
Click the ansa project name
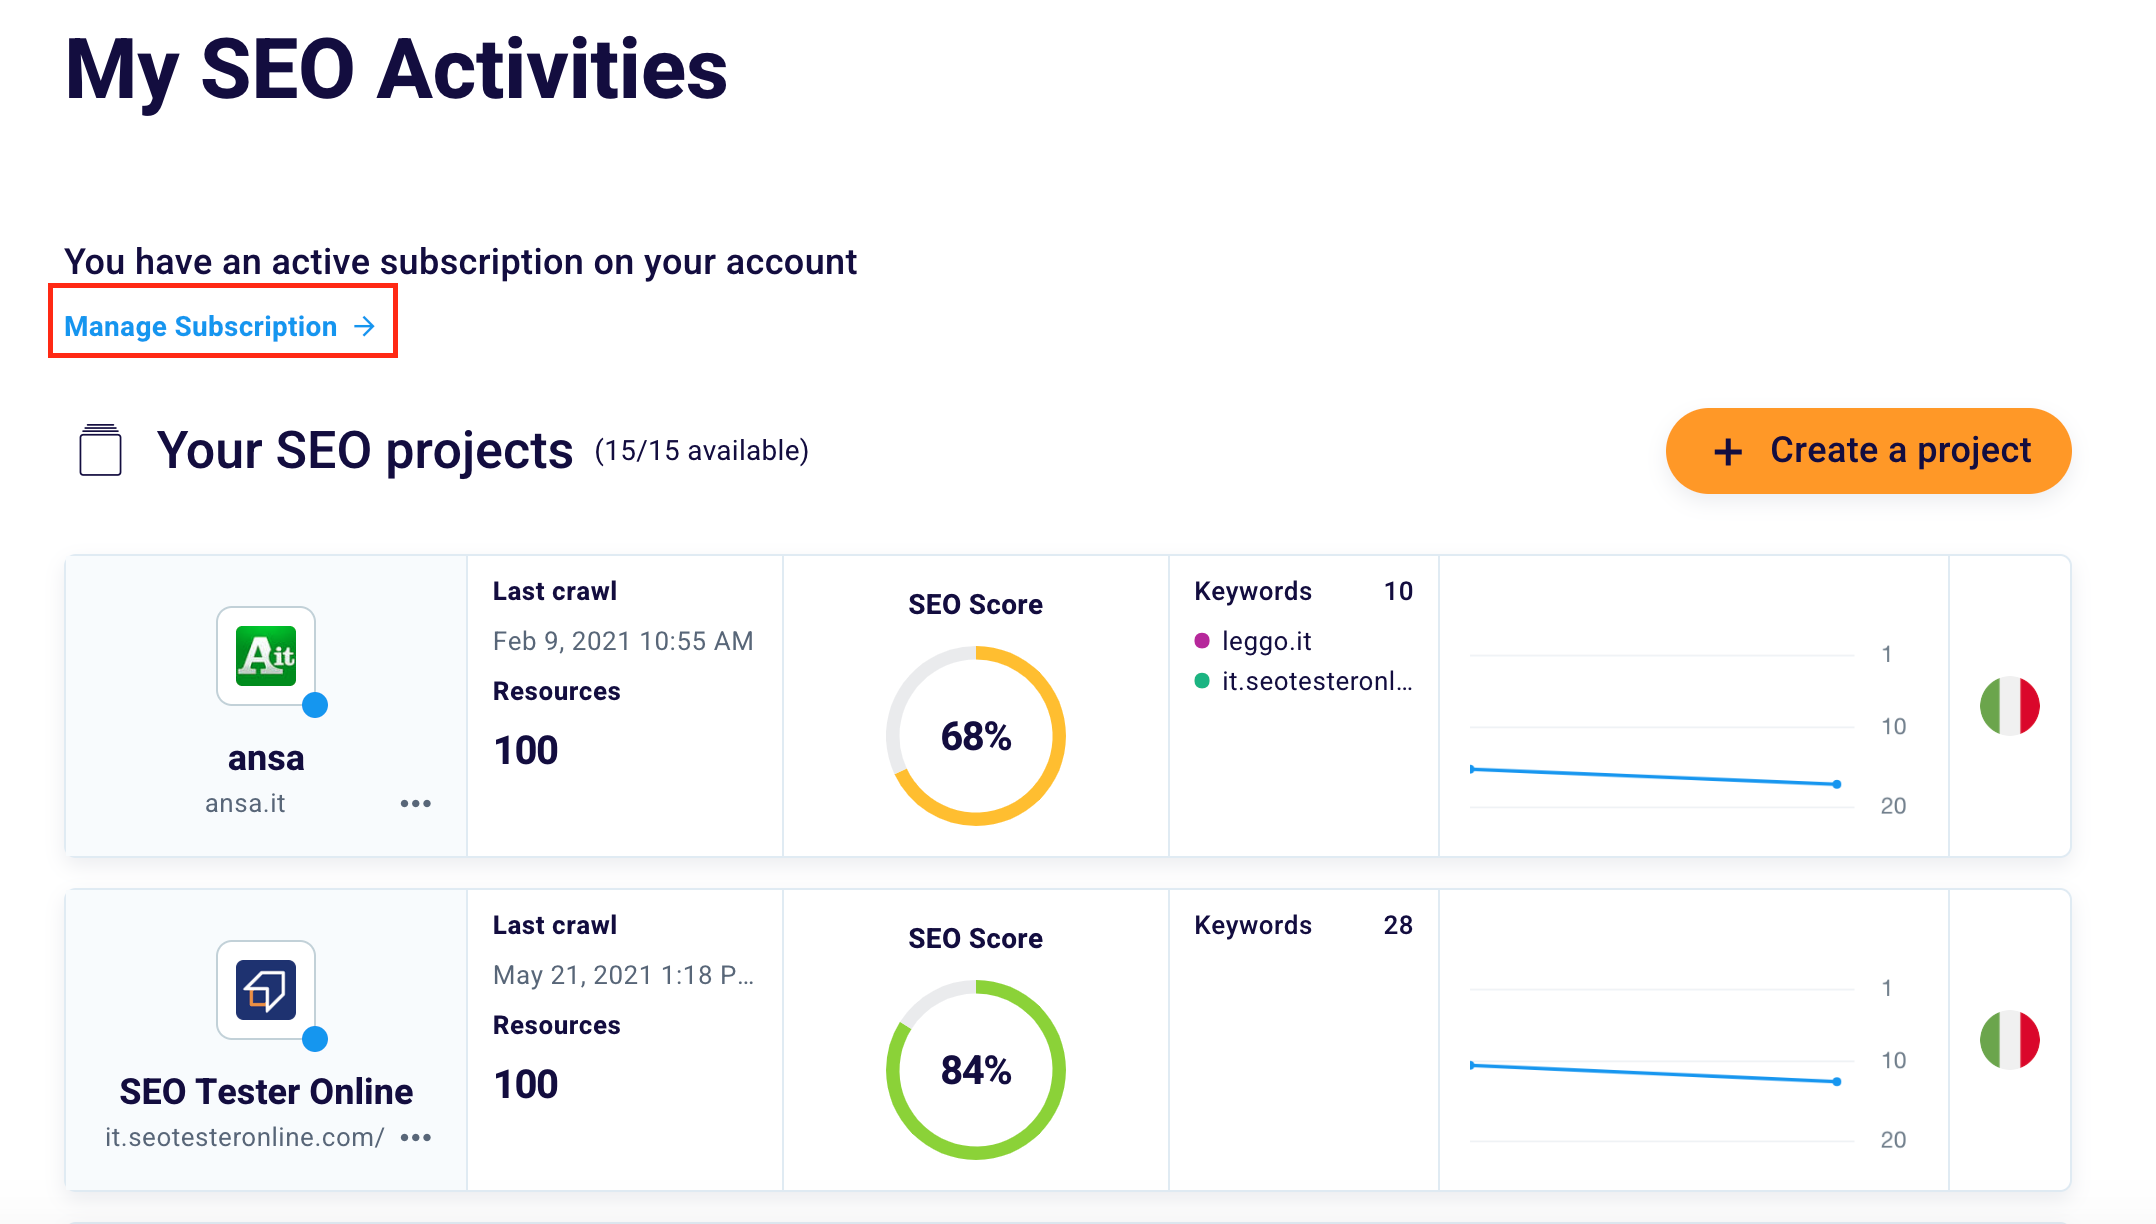(266, 758)
